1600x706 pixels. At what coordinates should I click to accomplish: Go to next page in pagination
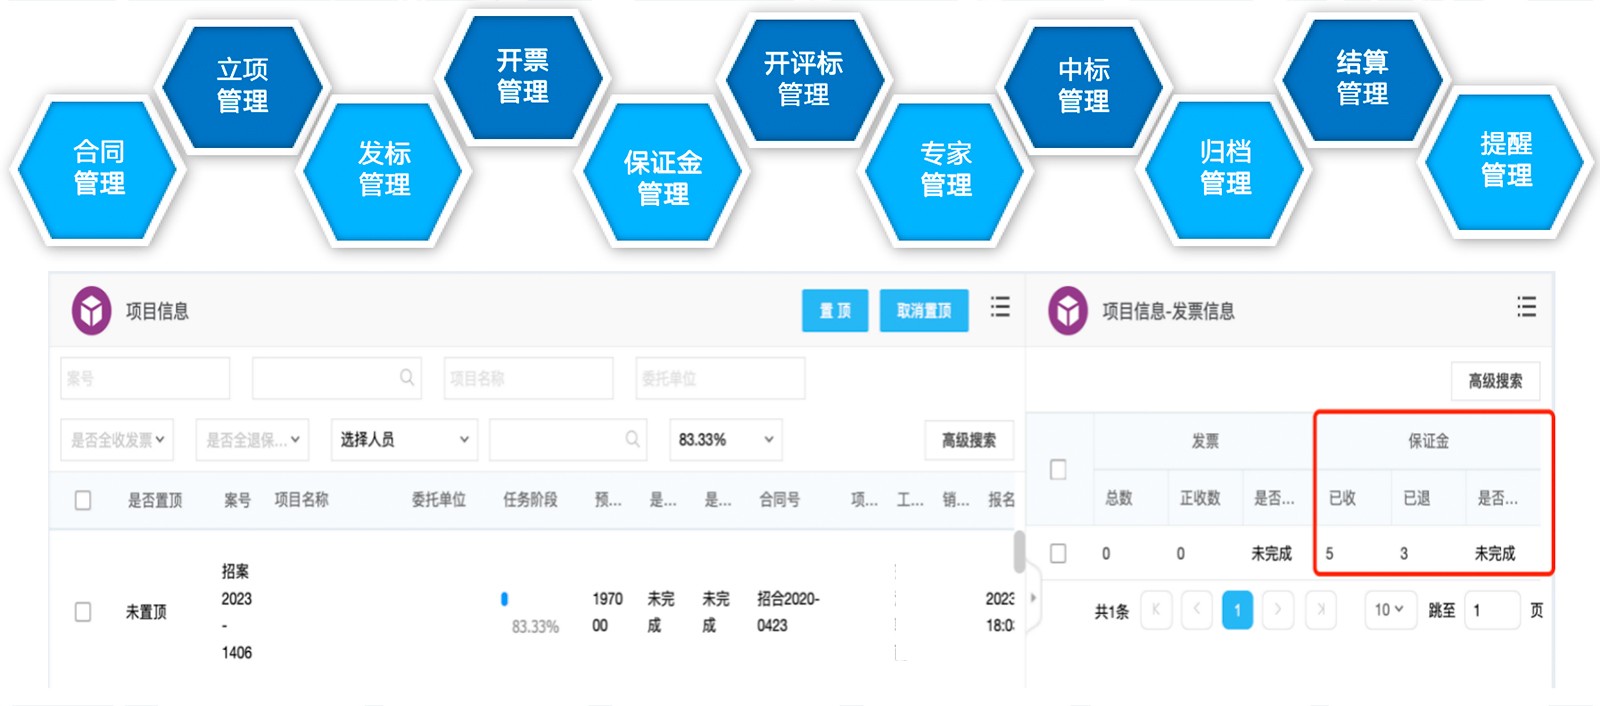click(1277, 609)
